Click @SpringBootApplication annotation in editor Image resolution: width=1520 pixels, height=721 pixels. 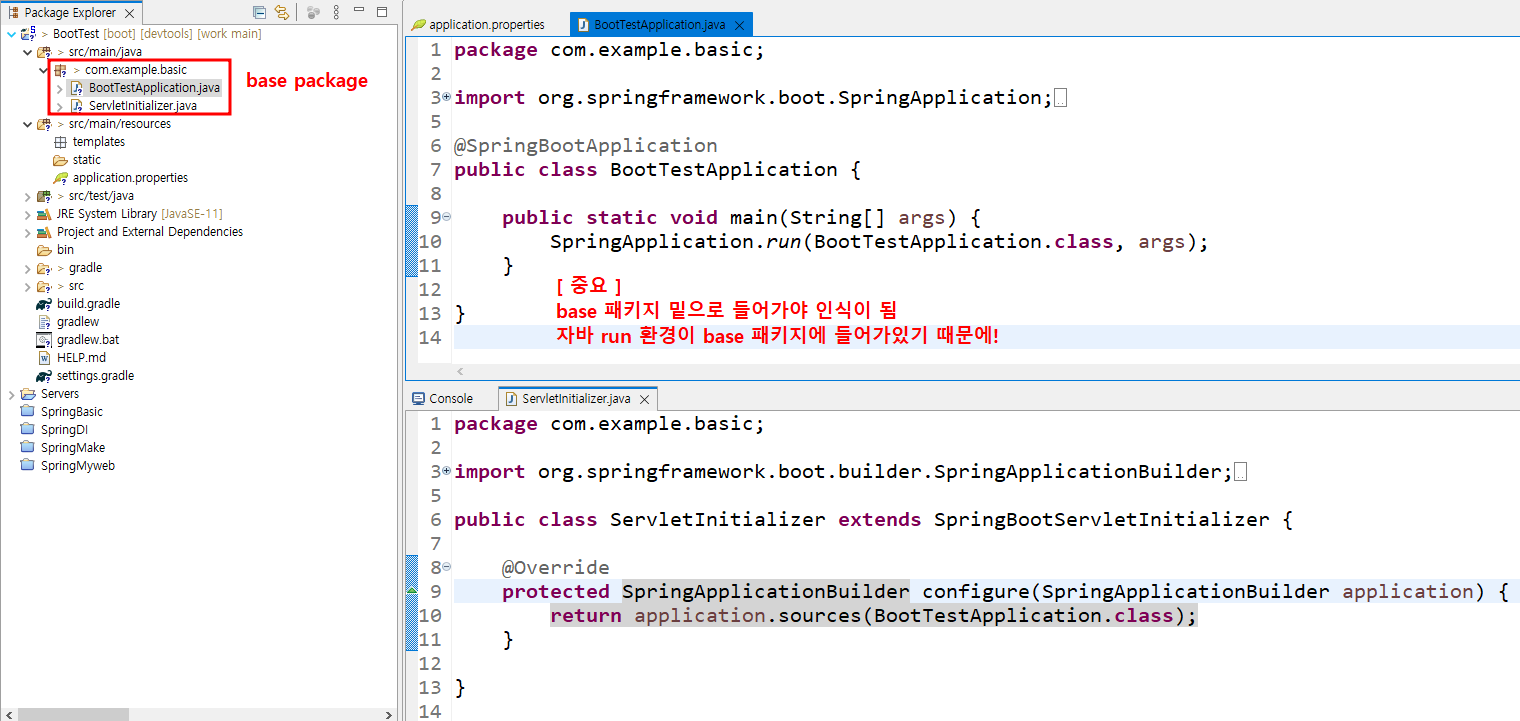point(586,145)
